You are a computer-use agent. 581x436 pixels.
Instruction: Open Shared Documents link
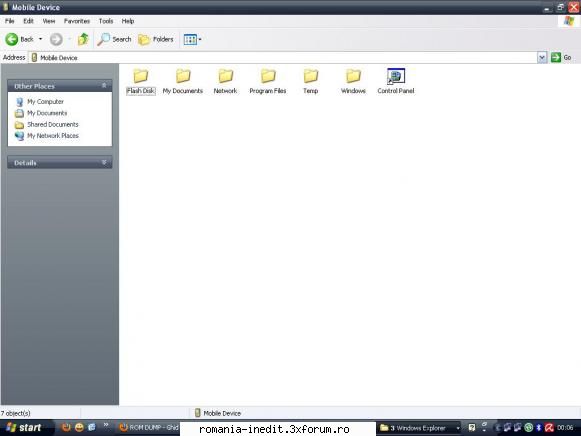pyautogui.click(x=53, y=124)
